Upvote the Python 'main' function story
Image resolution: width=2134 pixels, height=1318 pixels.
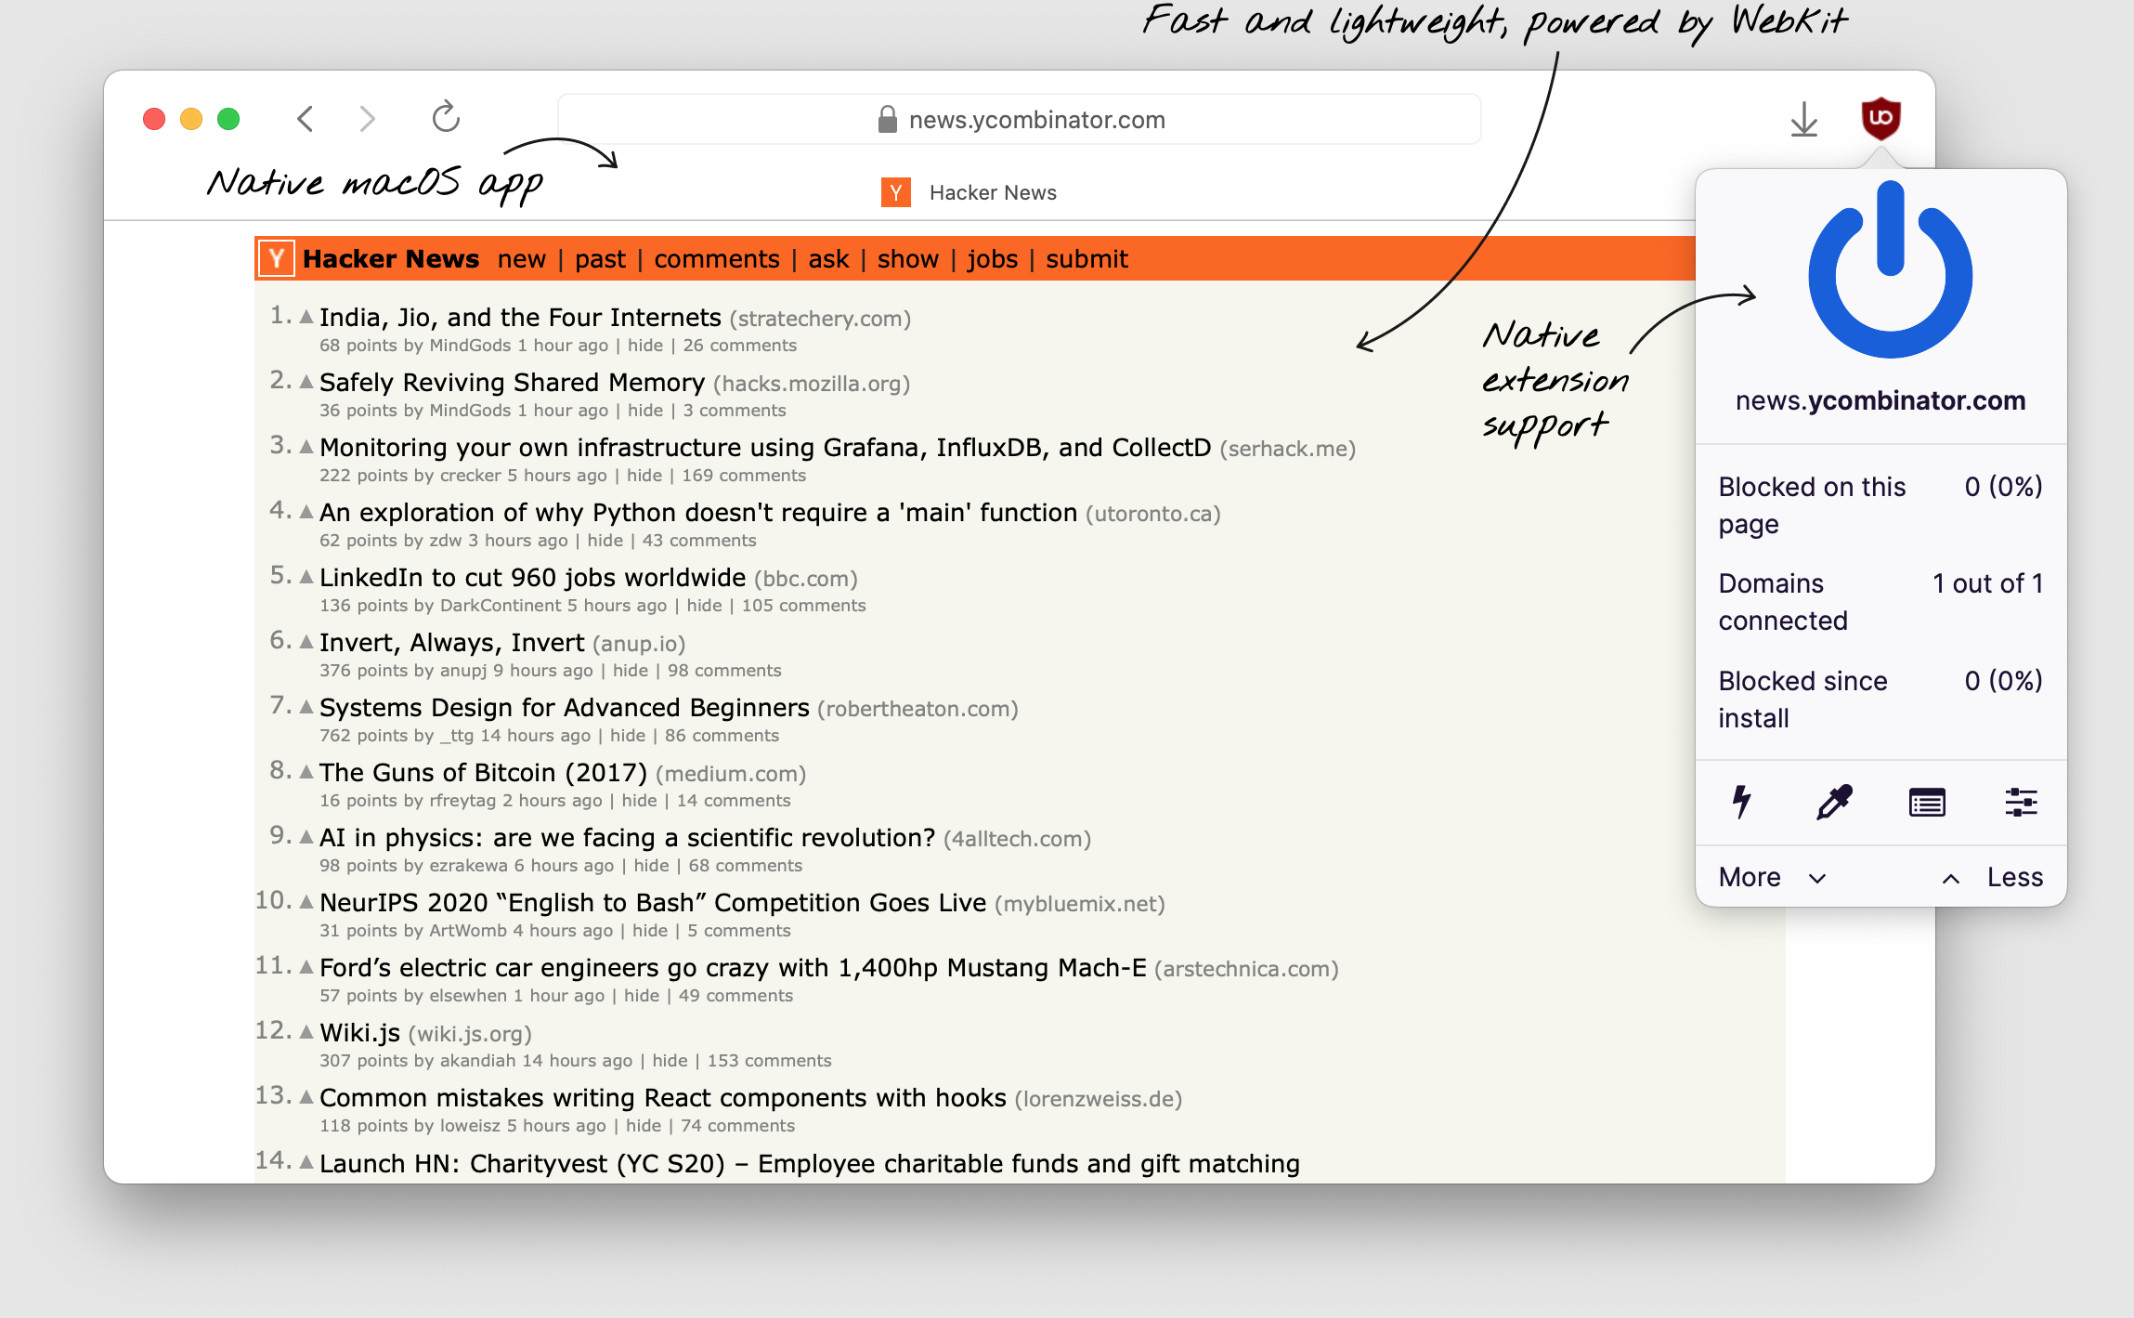tap(307, 511)
